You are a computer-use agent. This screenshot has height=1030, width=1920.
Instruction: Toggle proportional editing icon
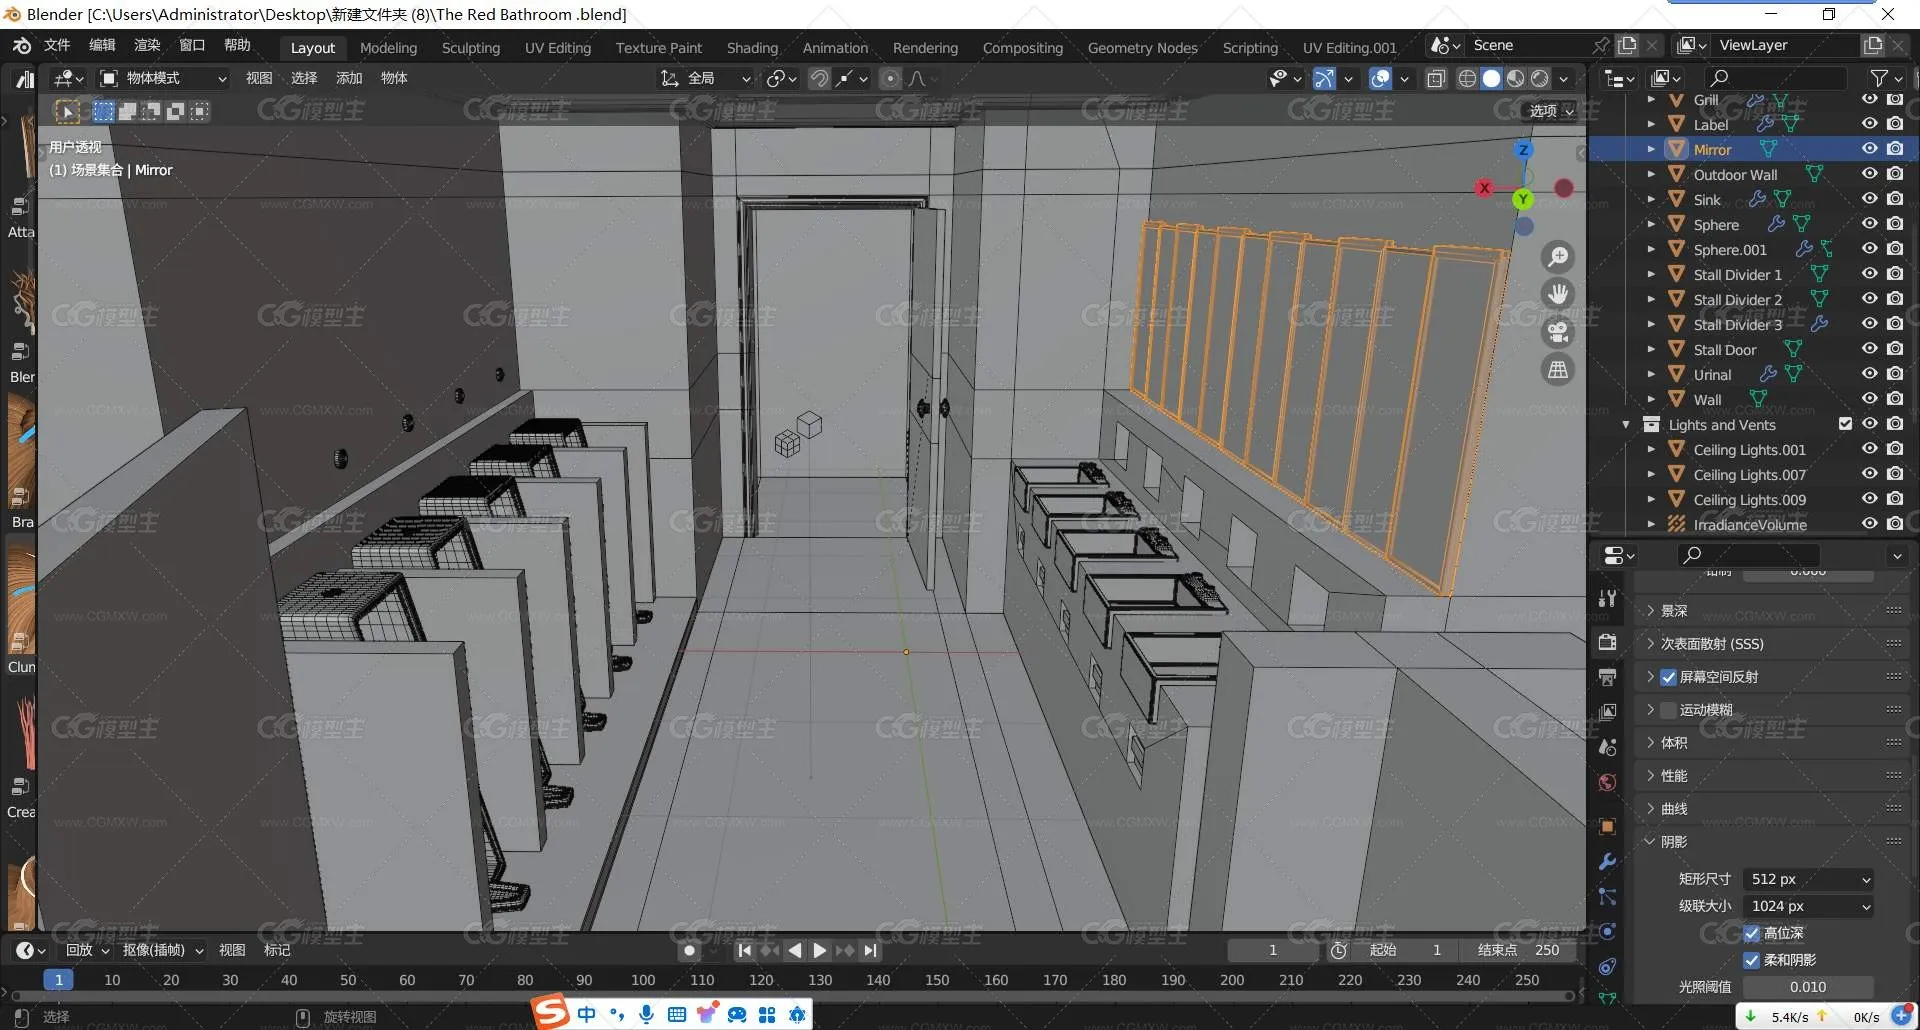pyautogui.click(x=890, y=78)
